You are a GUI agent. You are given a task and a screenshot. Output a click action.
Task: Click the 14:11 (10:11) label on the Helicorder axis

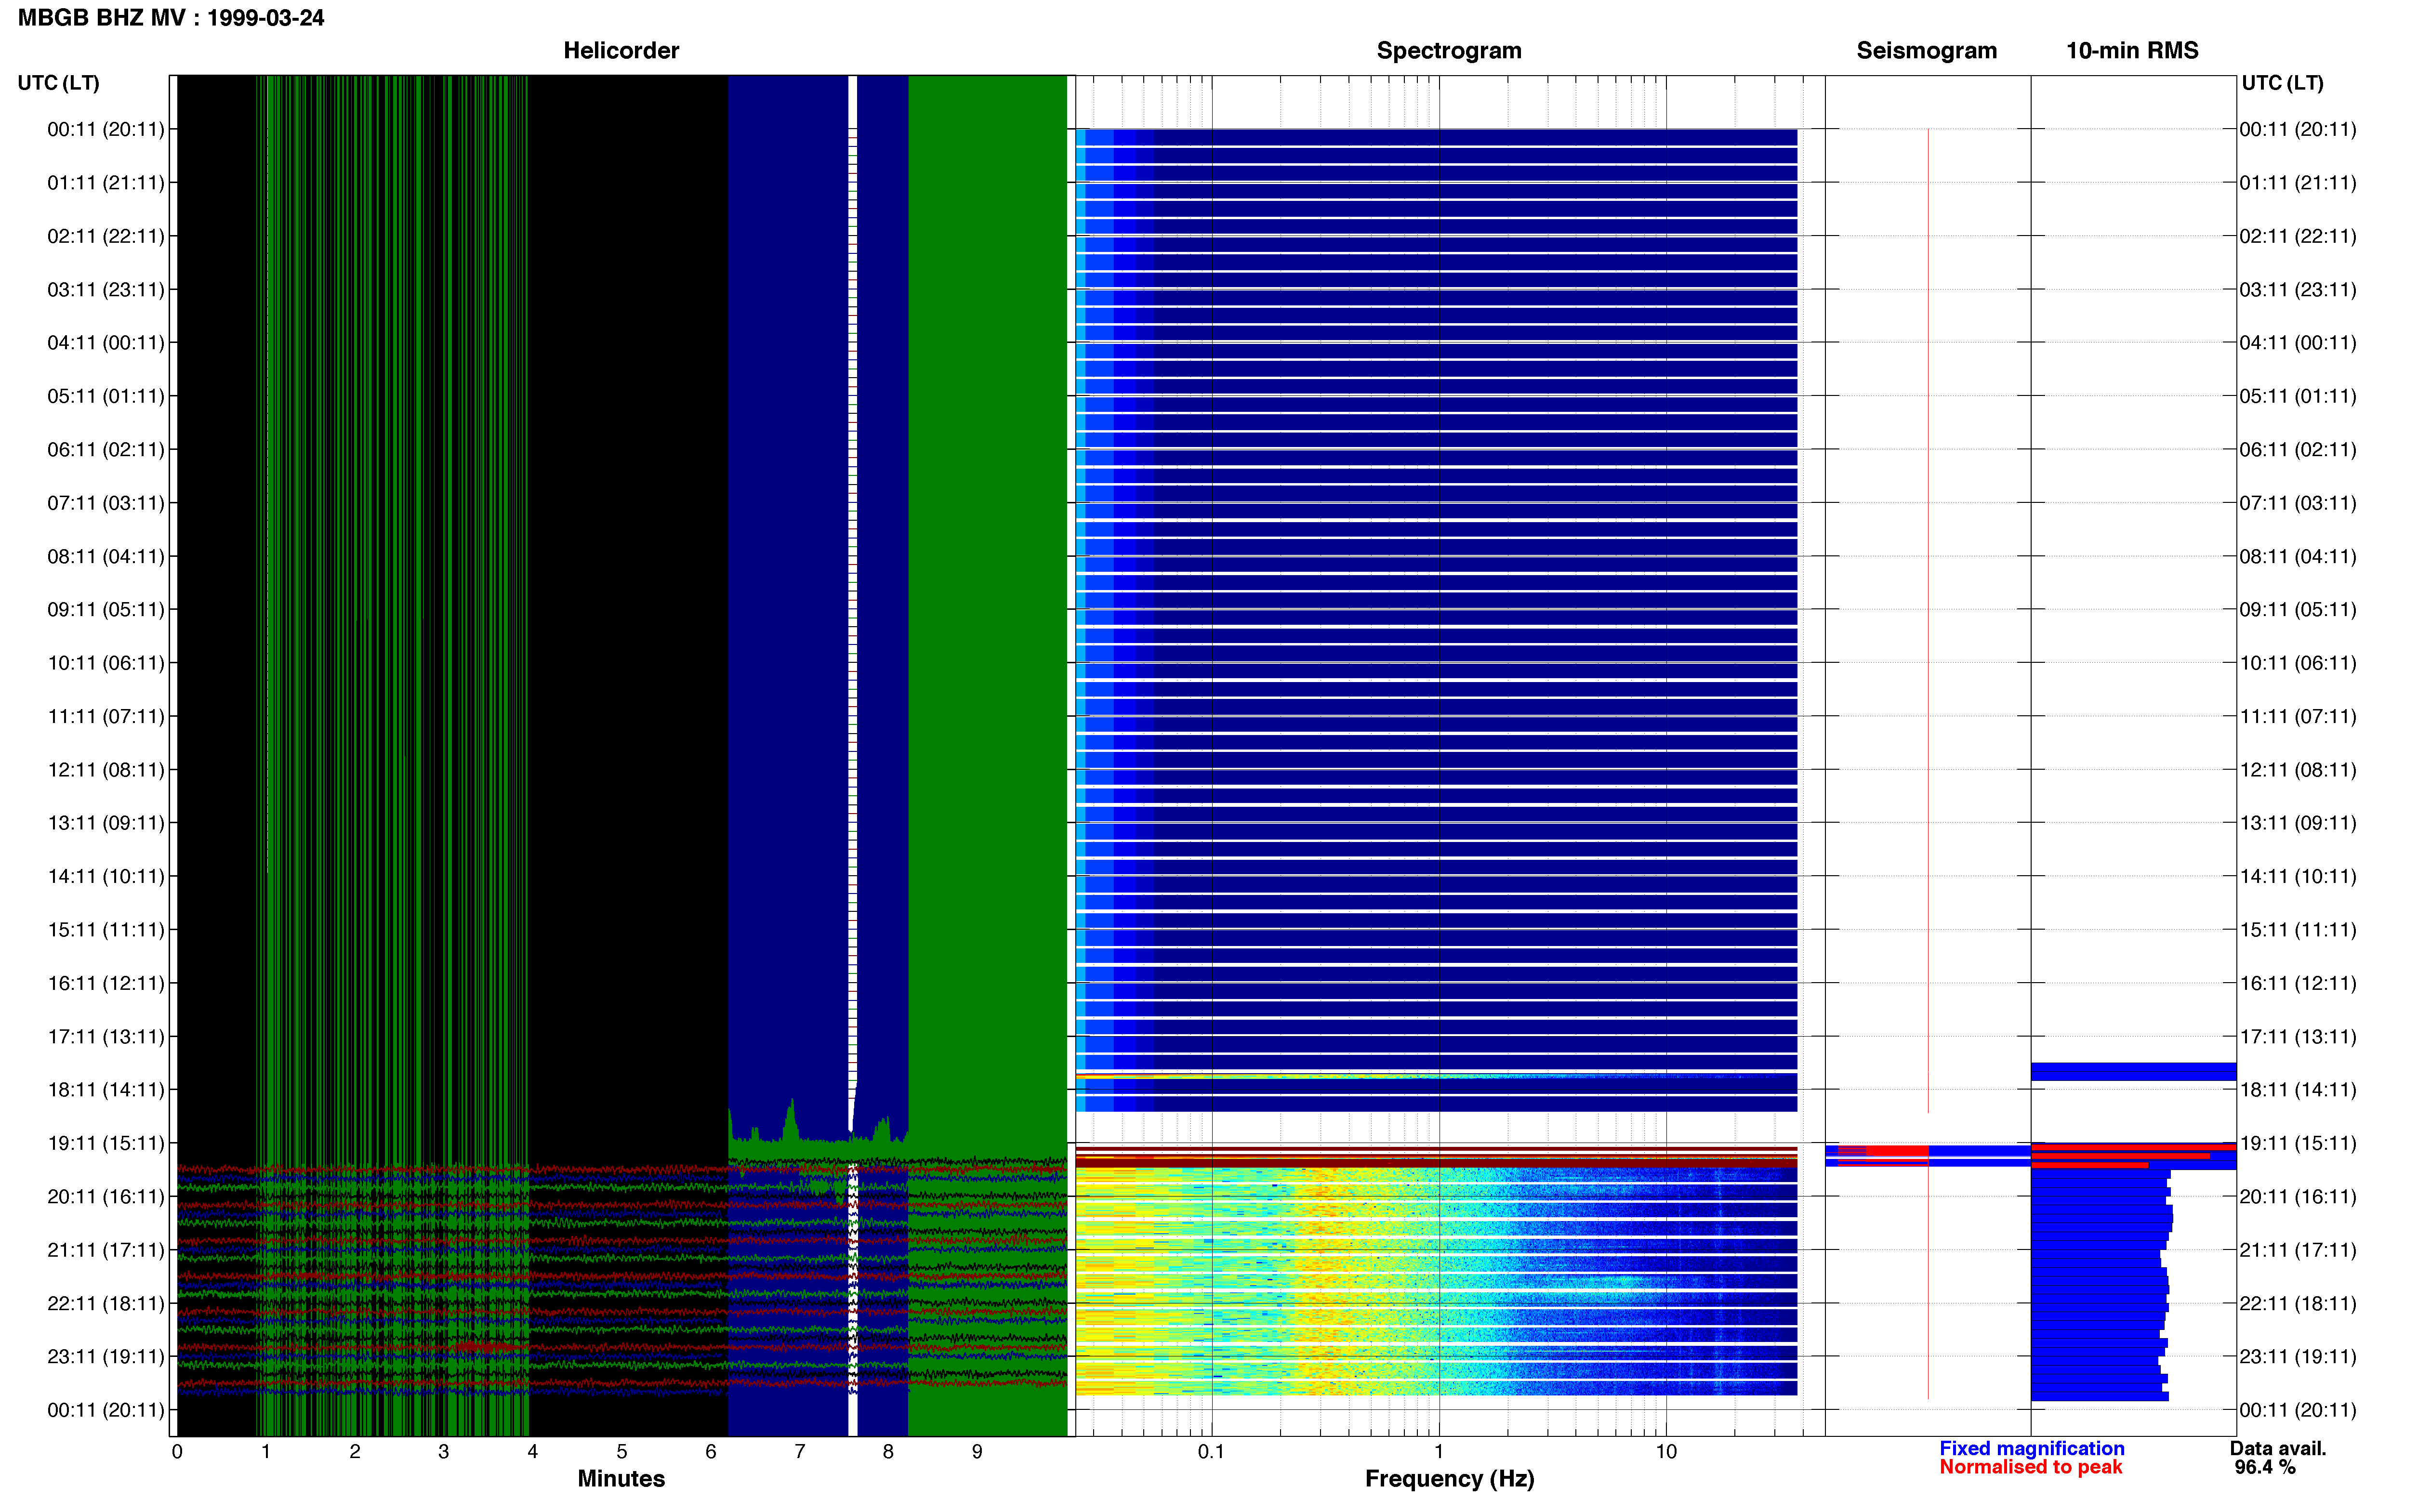coord(106,876)
